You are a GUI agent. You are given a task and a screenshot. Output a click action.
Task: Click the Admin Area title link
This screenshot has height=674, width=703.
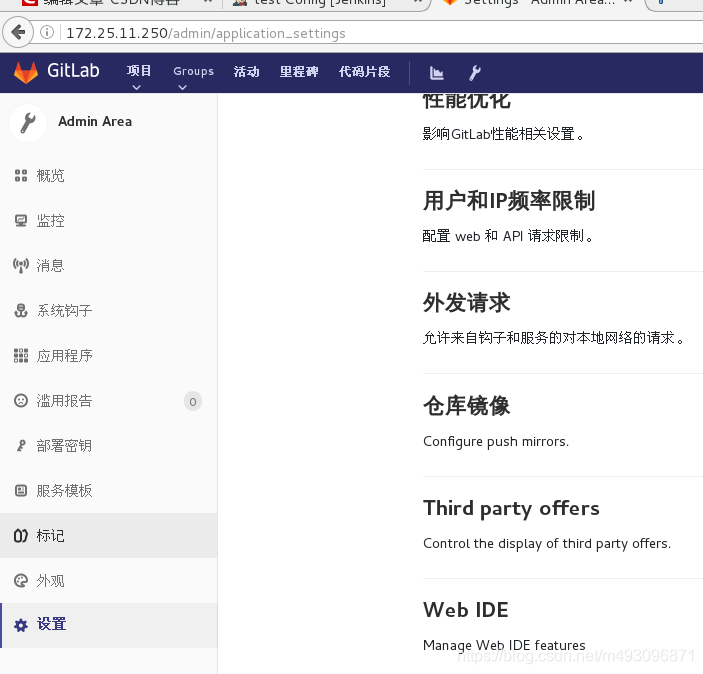[x=95, y=122]
